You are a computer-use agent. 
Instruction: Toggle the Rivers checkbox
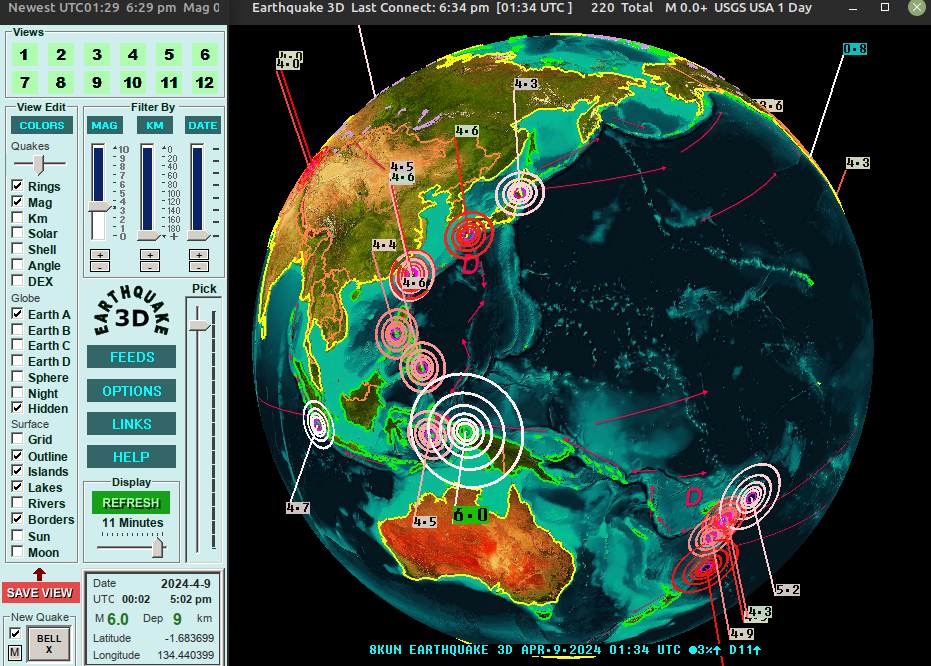click(x=17, y=503)
